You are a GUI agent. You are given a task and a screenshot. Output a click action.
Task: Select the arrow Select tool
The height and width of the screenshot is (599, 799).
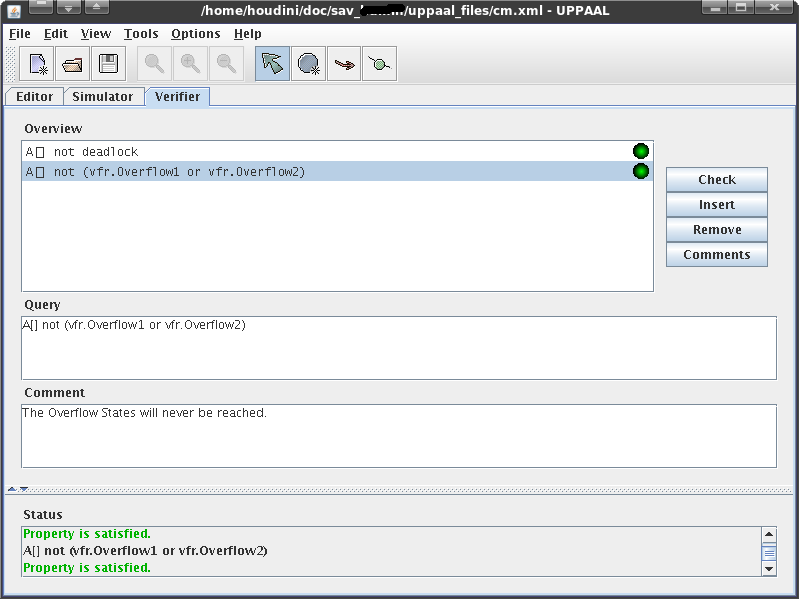click(272, 64)
